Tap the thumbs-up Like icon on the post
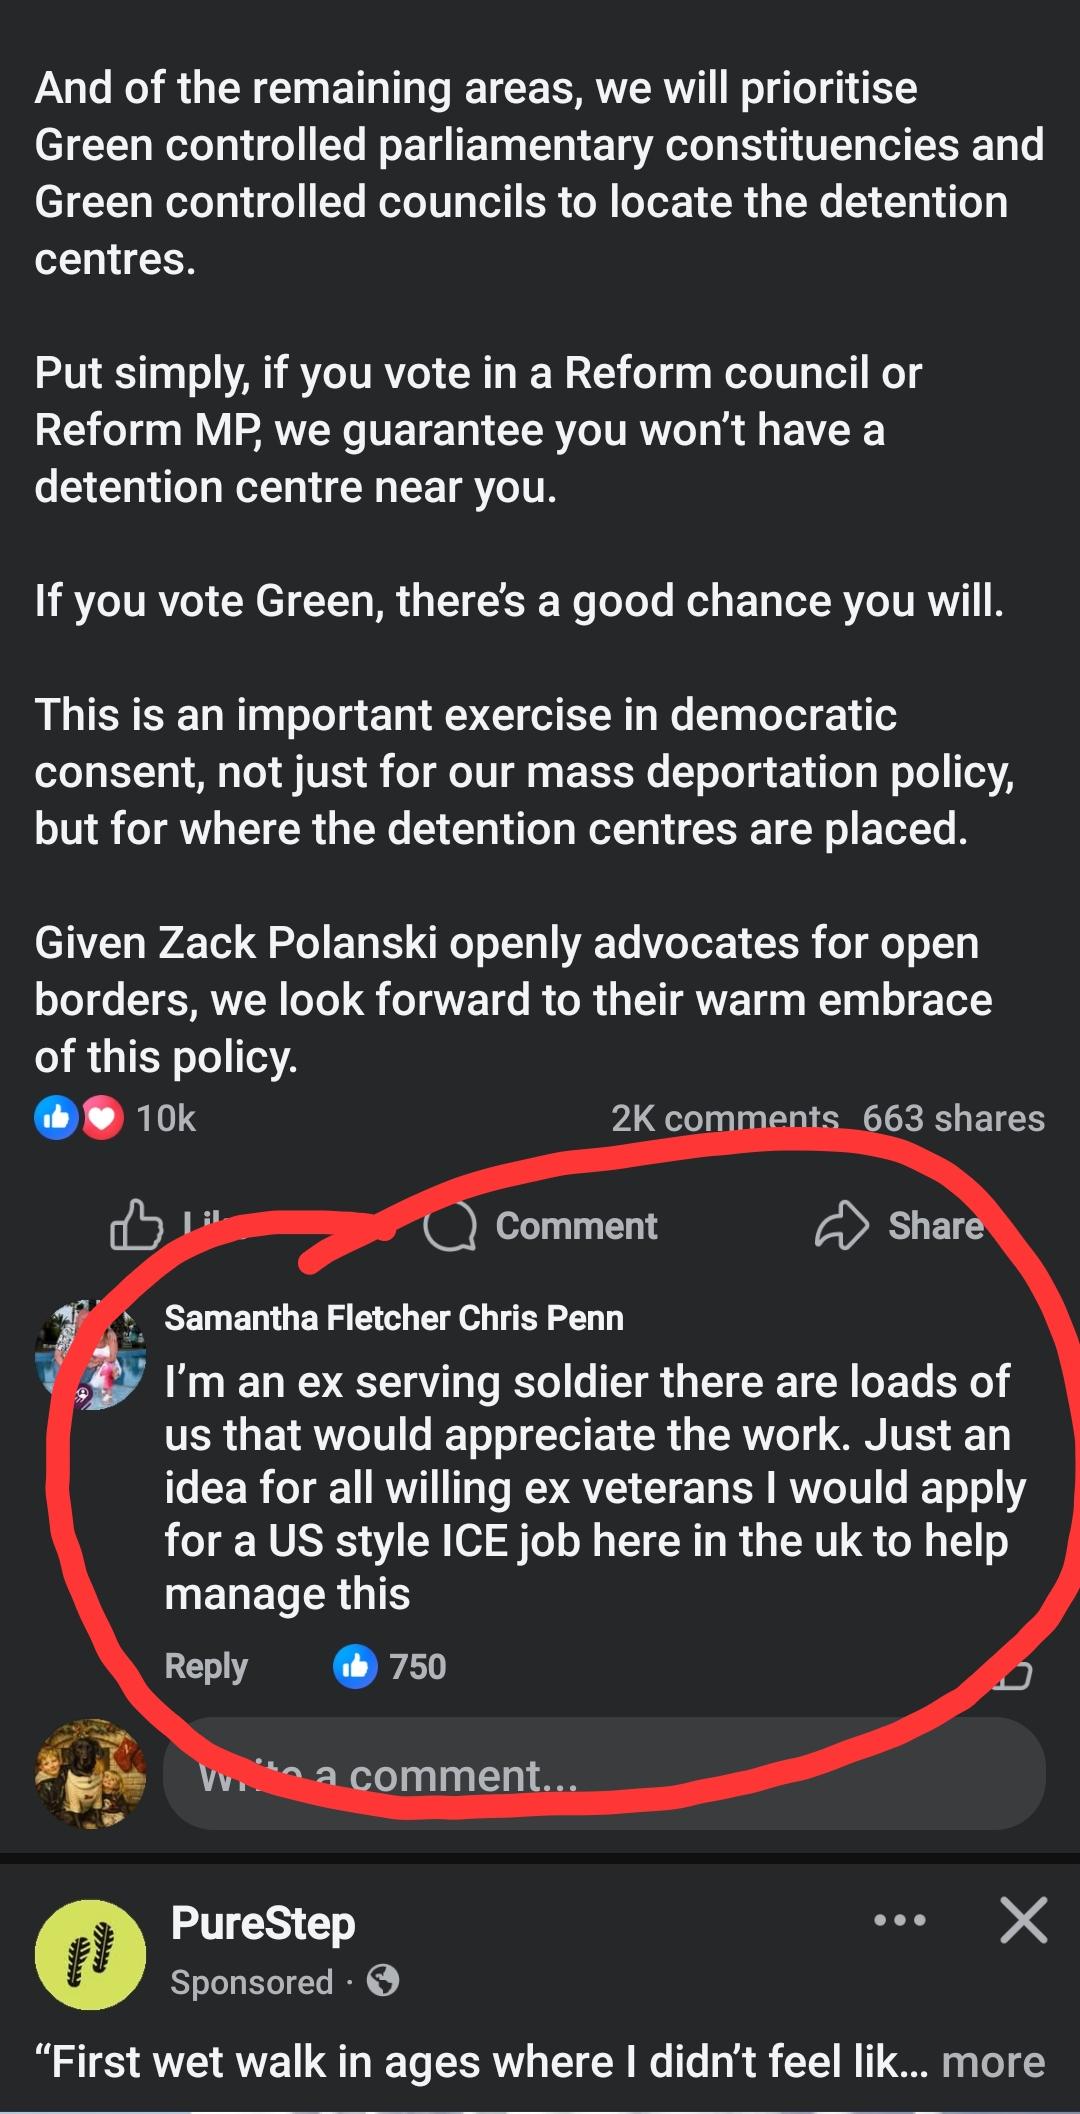The height and width of the screenshot is (2114, 1080). pyautogui.click(x=136, y=1225)
